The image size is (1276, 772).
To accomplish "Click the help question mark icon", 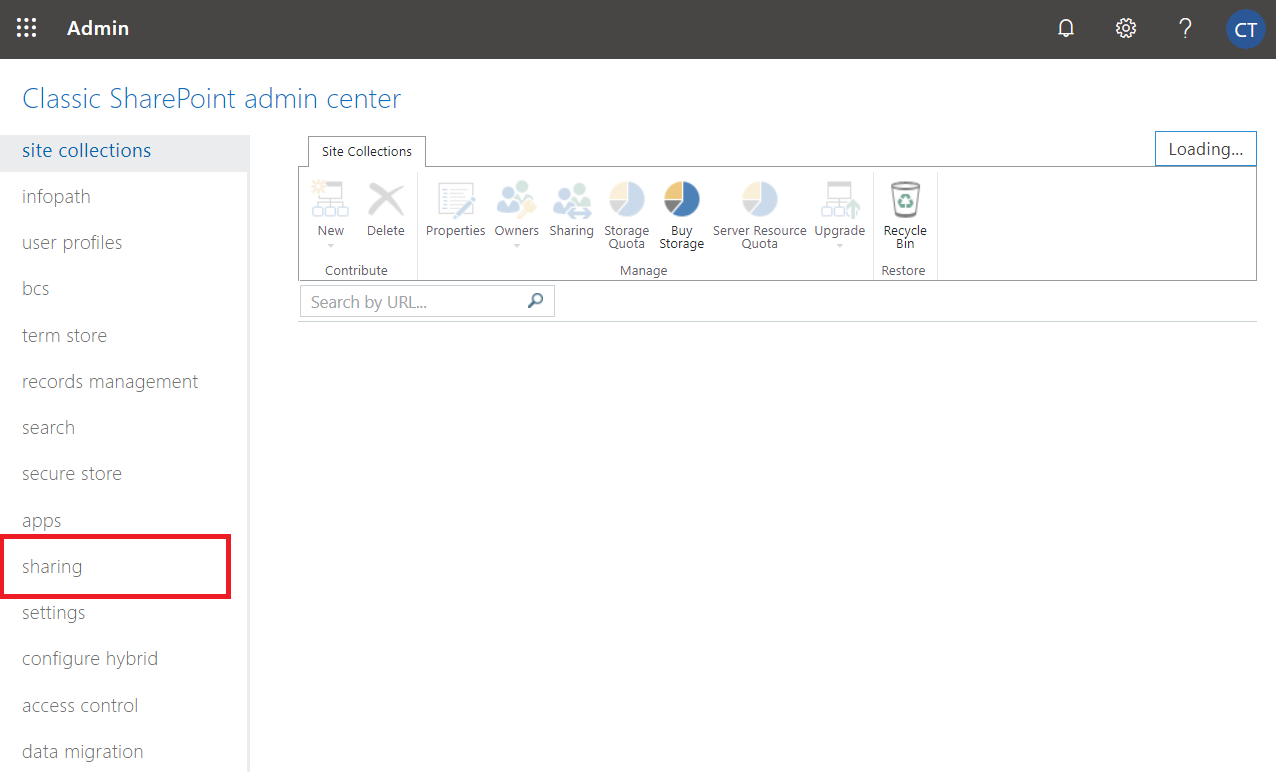I will point(1185,28).
